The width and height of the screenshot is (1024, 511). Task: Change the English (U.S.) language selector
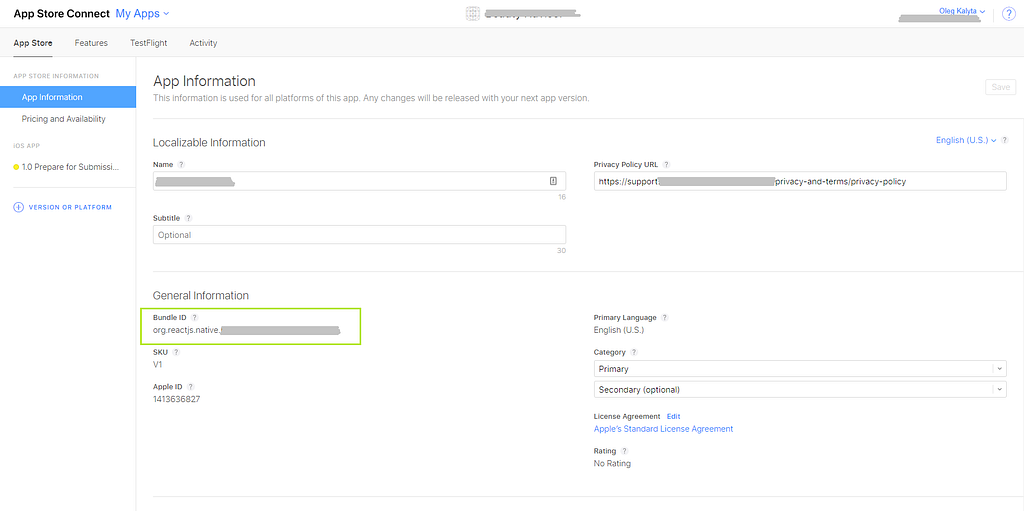pyautogui.click(x=965, y=140)
